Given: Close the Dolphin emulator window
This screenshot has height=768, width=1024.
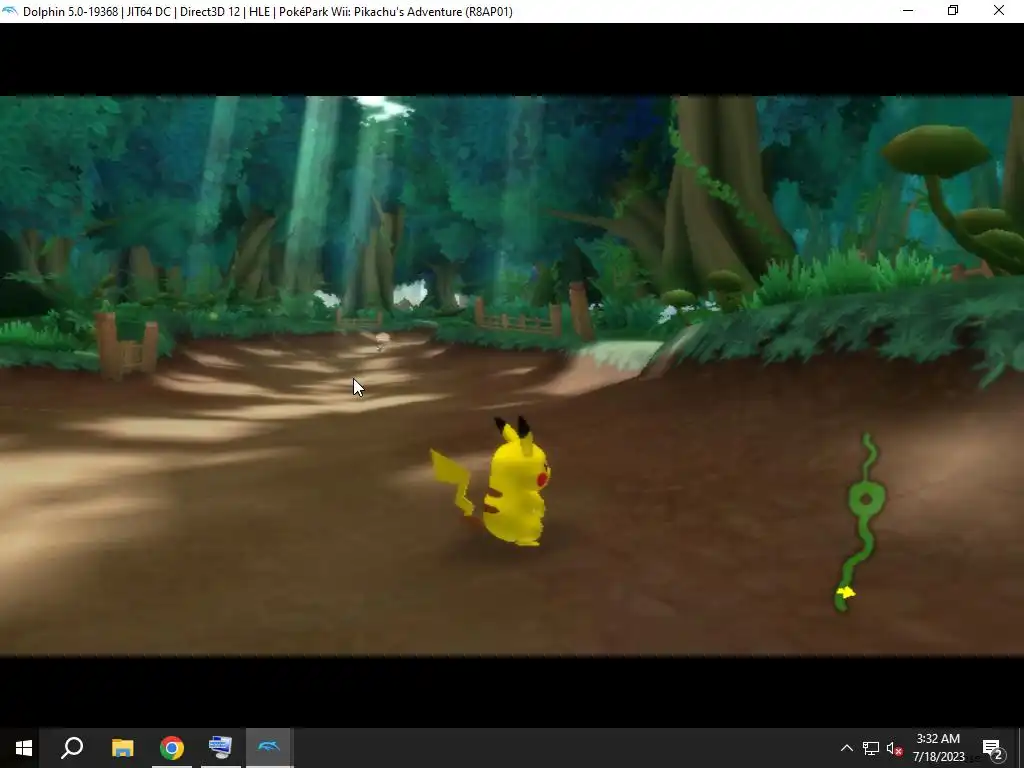Looking at the screenshot, I should tap(999, 11).
